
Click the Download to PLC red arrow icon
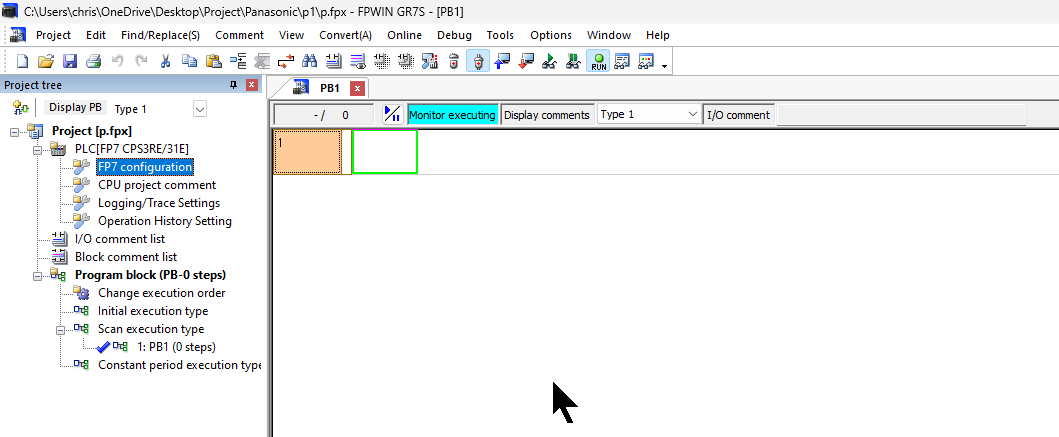pos(526,61)
